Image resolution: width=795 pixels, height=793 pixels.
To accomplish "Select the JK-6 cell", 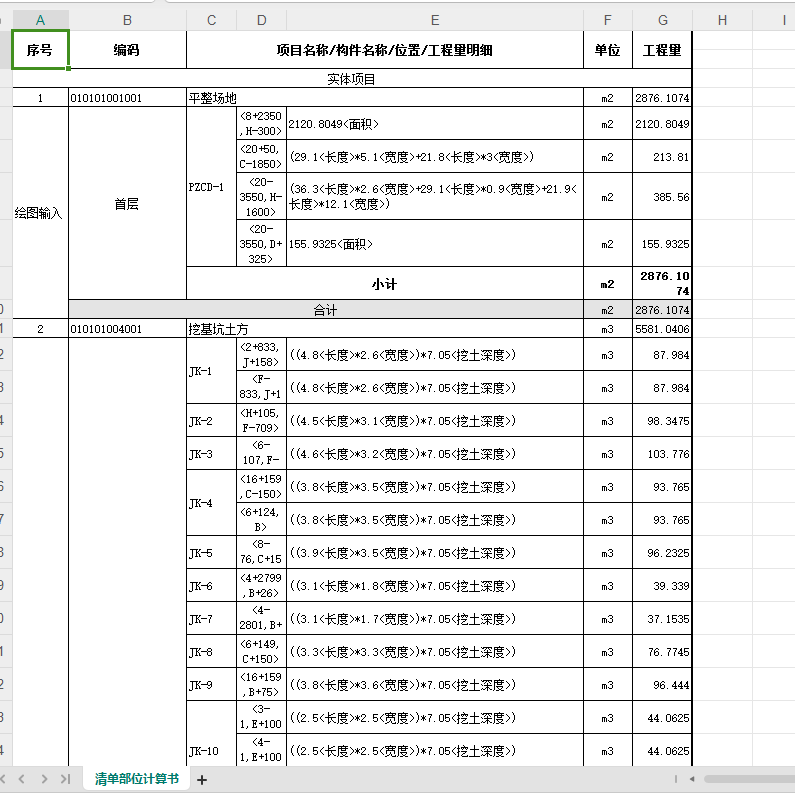I will (211, 586).
